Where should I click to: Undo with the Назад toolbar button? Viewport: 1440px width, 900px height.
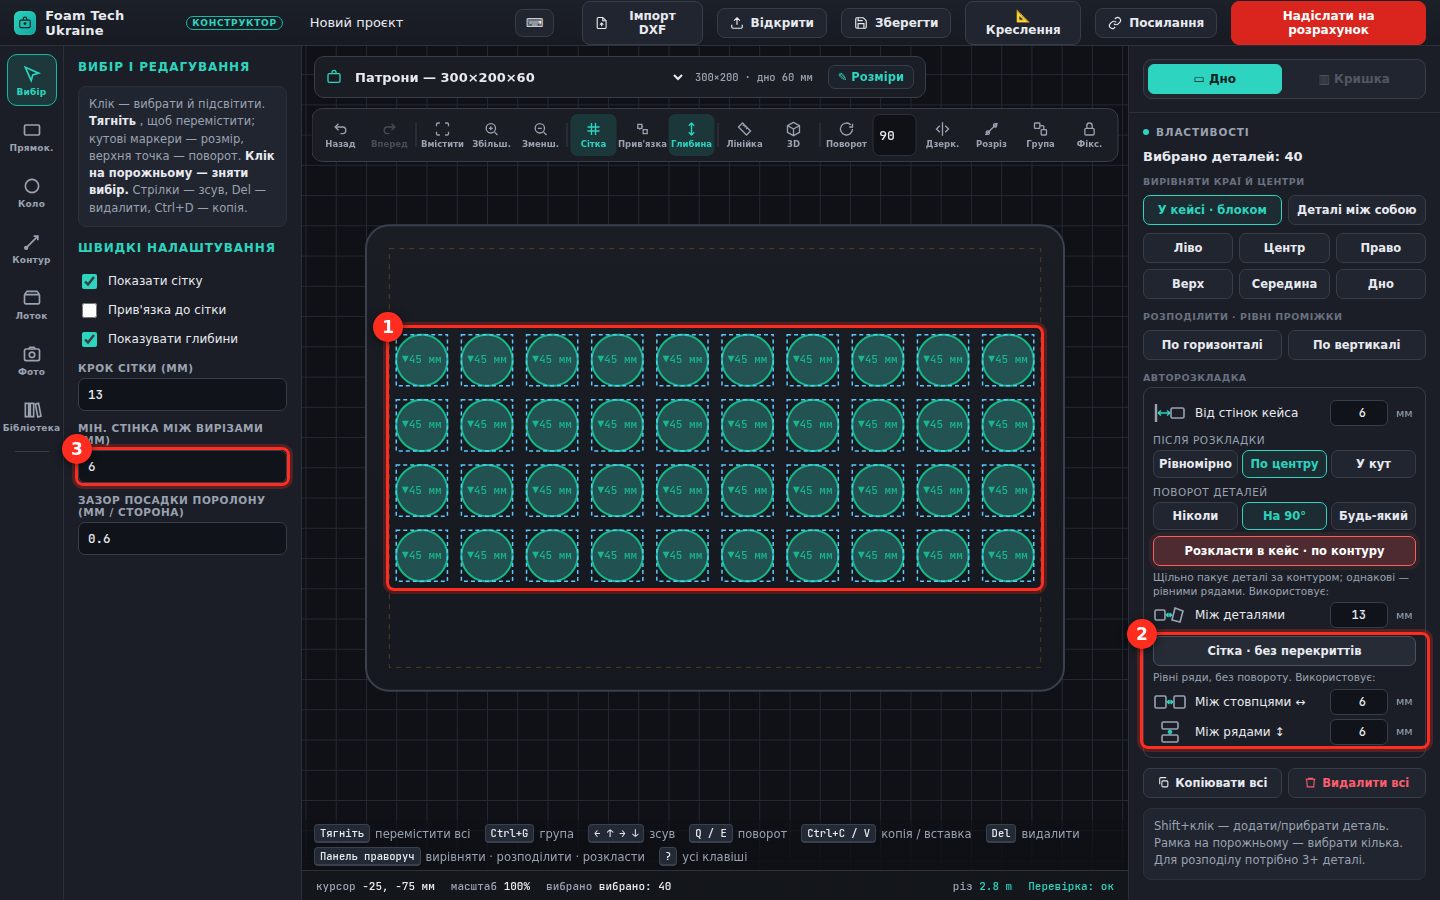coord(340,135)
